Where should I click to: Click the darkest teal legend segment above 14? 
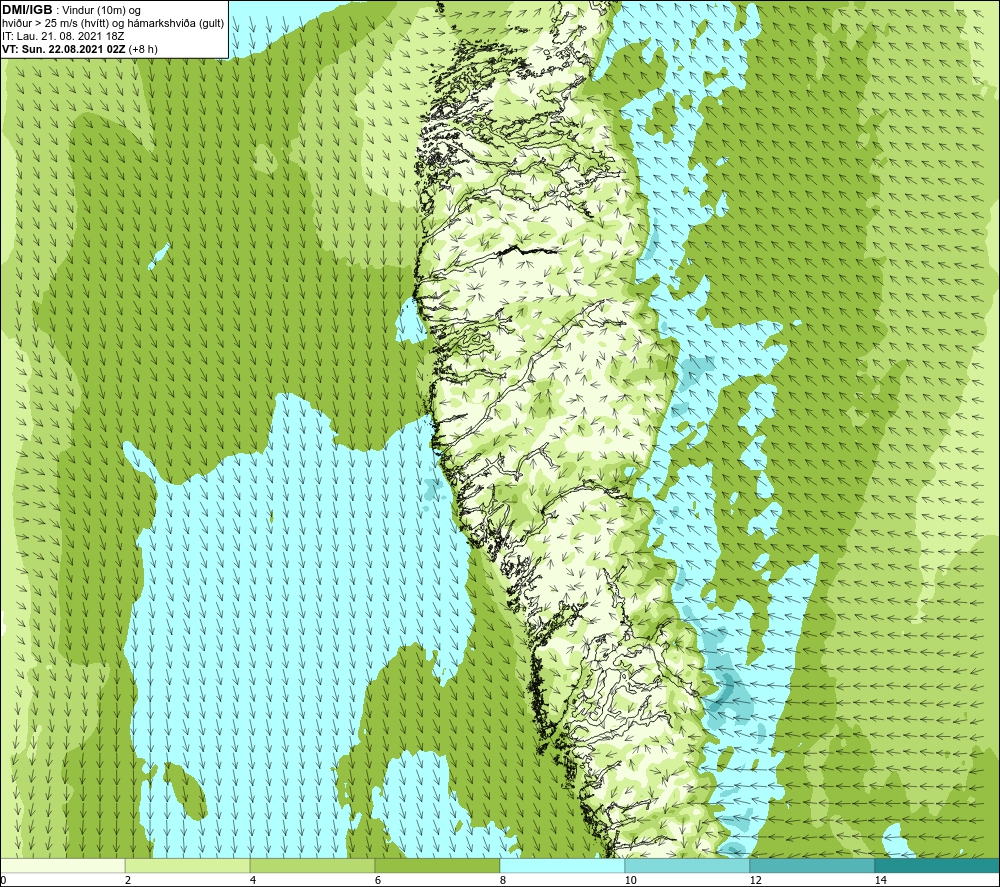pyautogui.click(x=937, y=865)
